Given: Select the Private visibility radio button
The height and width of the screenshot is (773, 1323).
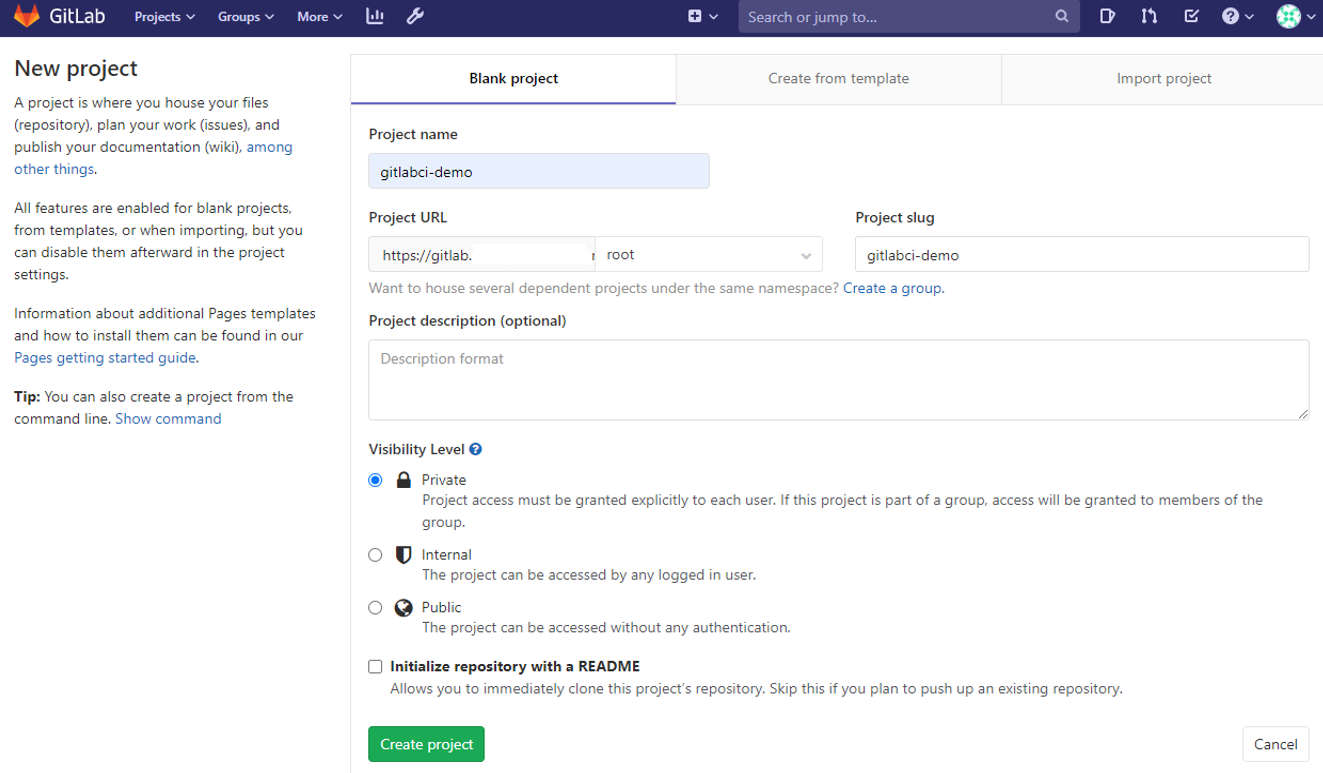Looking at the screenshot, I should pos(375,480).
